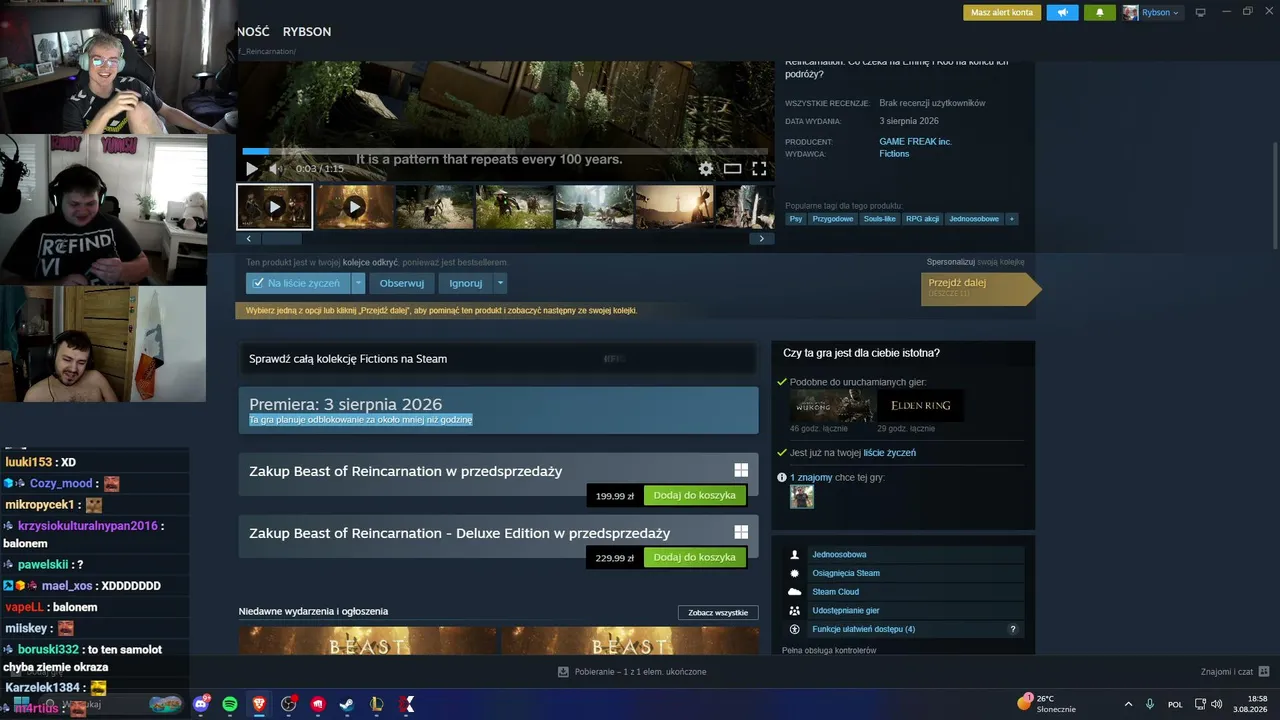
Task: Mute the trailer volume speaker icon
Action: coord(277,169)
